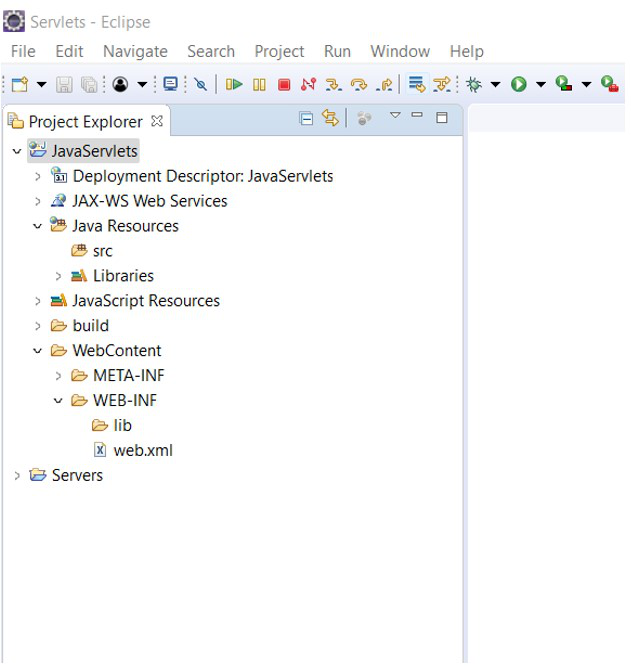Image resolution: width=631 pixels, height=668 pixels.
Task: Click the Open Console monitor icon
Action: [x=171, y=84]
